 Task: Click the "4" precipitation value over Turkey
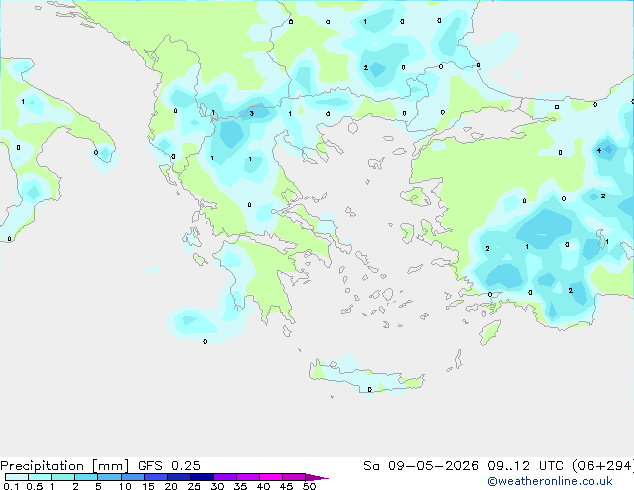click(599, 150)
